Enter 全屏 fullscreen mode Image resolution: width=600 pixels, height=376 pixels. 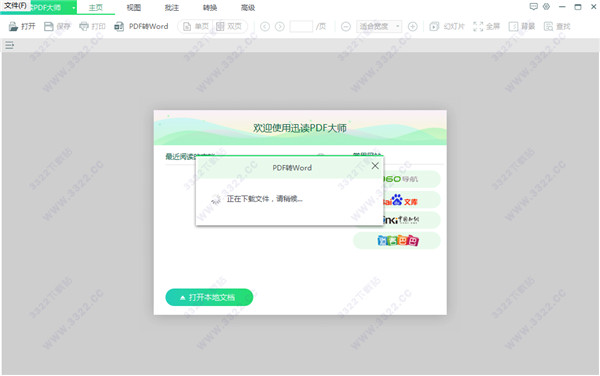(486, 26)
